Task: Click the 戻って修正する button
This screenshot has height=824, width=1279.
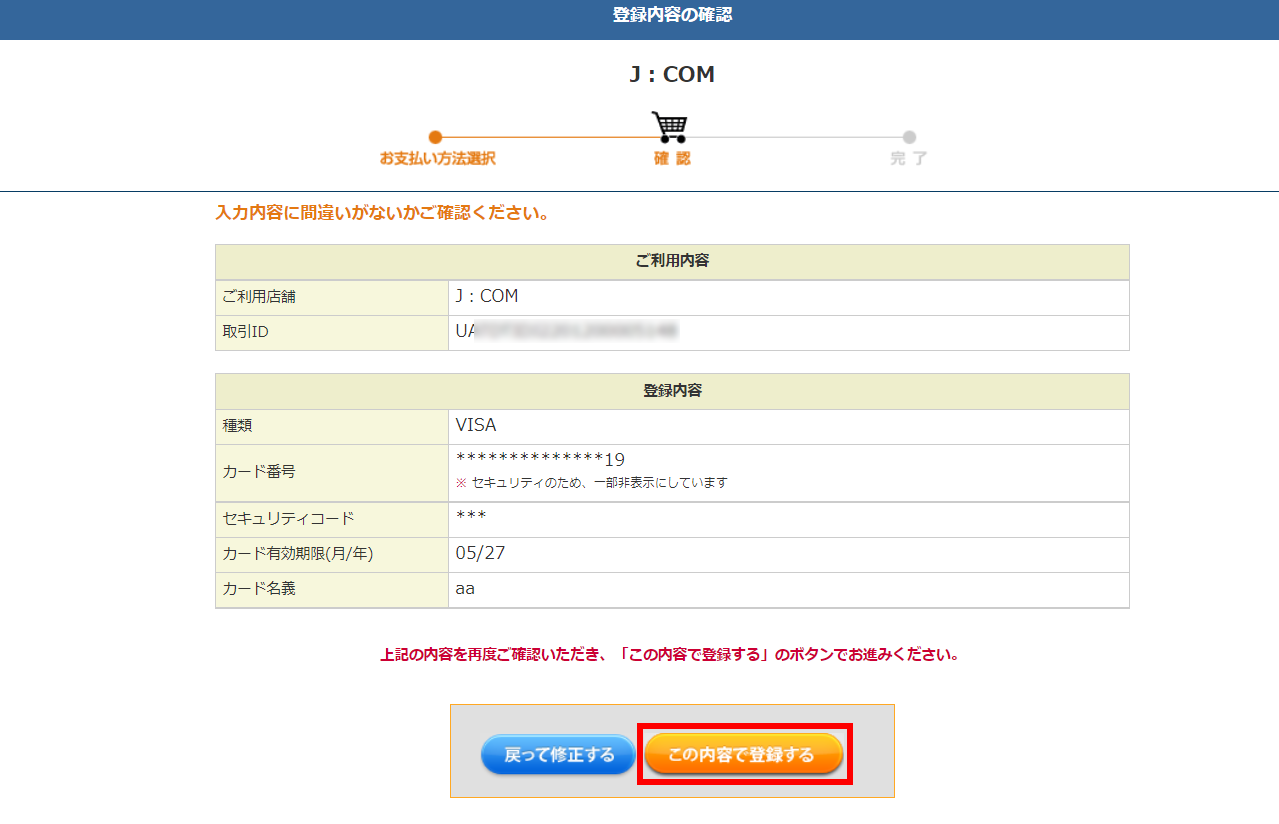Action: coord(558,755)
